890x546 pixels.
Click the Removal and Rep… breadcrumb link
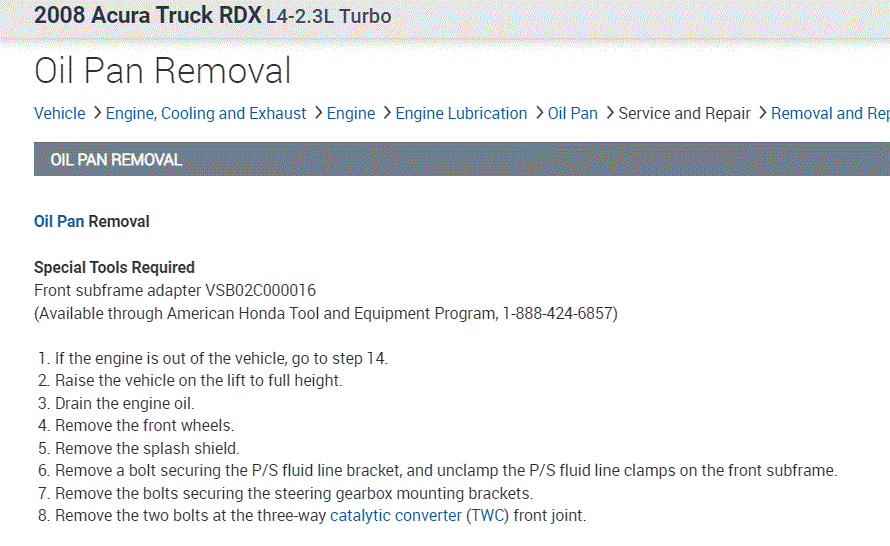(x=830, y=114)
